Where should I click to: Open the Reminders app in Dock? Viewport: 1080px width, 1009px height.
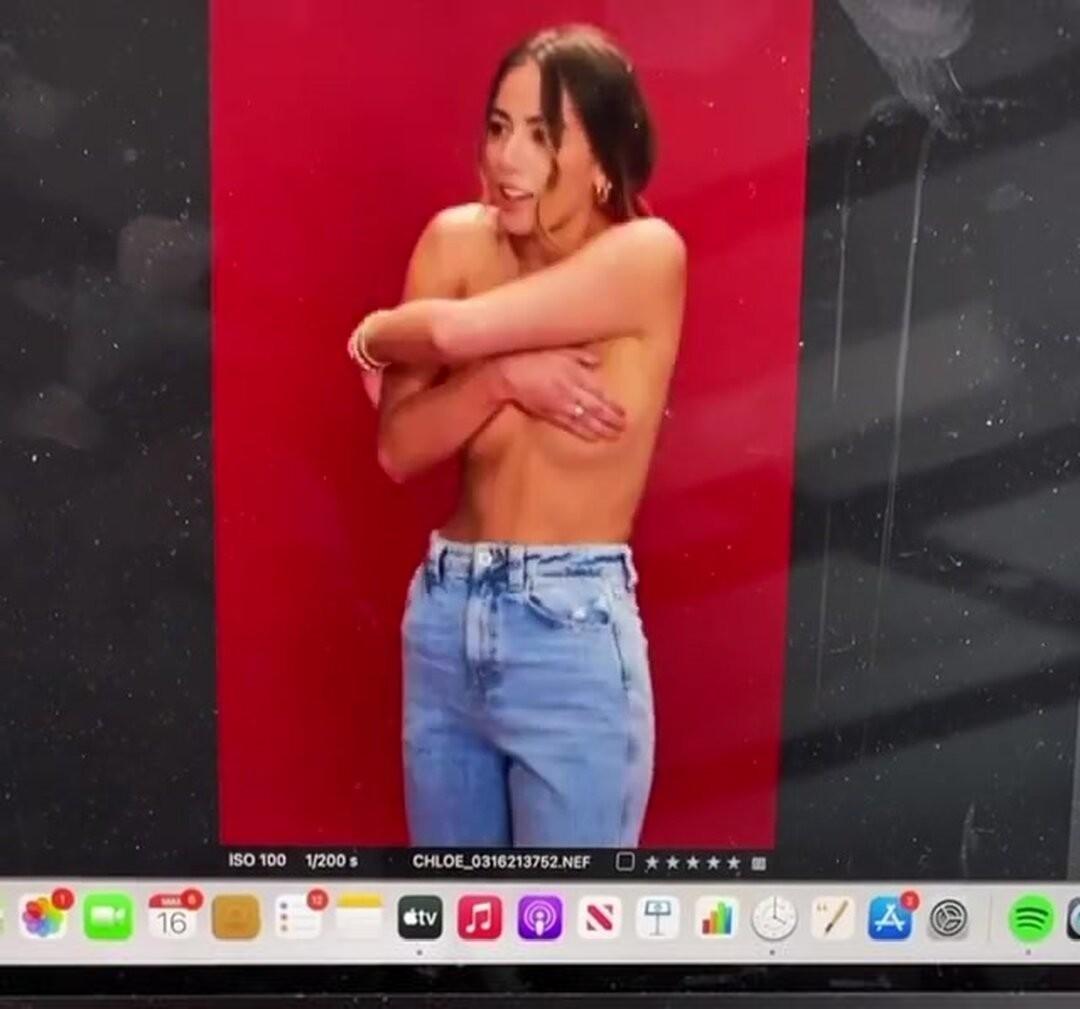click(299, 917)
